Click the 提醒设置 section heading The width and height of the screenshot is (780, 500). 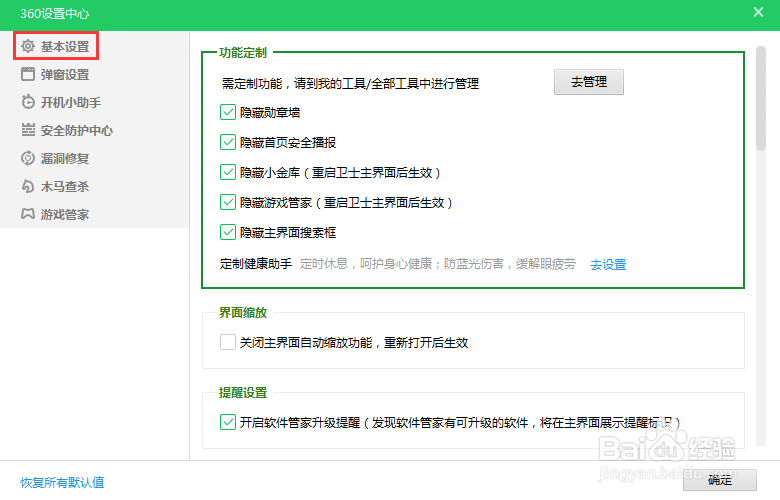pyautogui.click(x=243, y=393)
